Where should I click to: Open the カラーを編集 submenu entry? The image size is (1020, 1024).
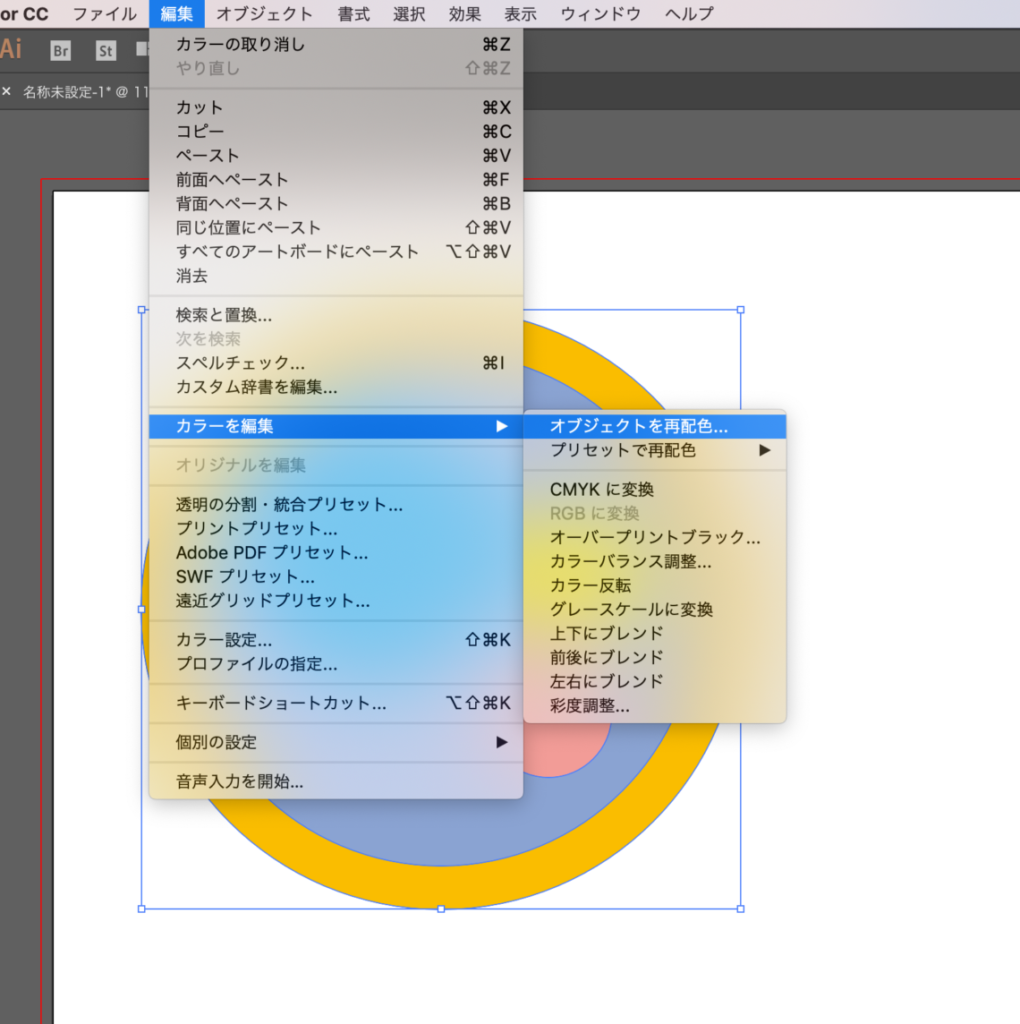(x=335, y=426)
